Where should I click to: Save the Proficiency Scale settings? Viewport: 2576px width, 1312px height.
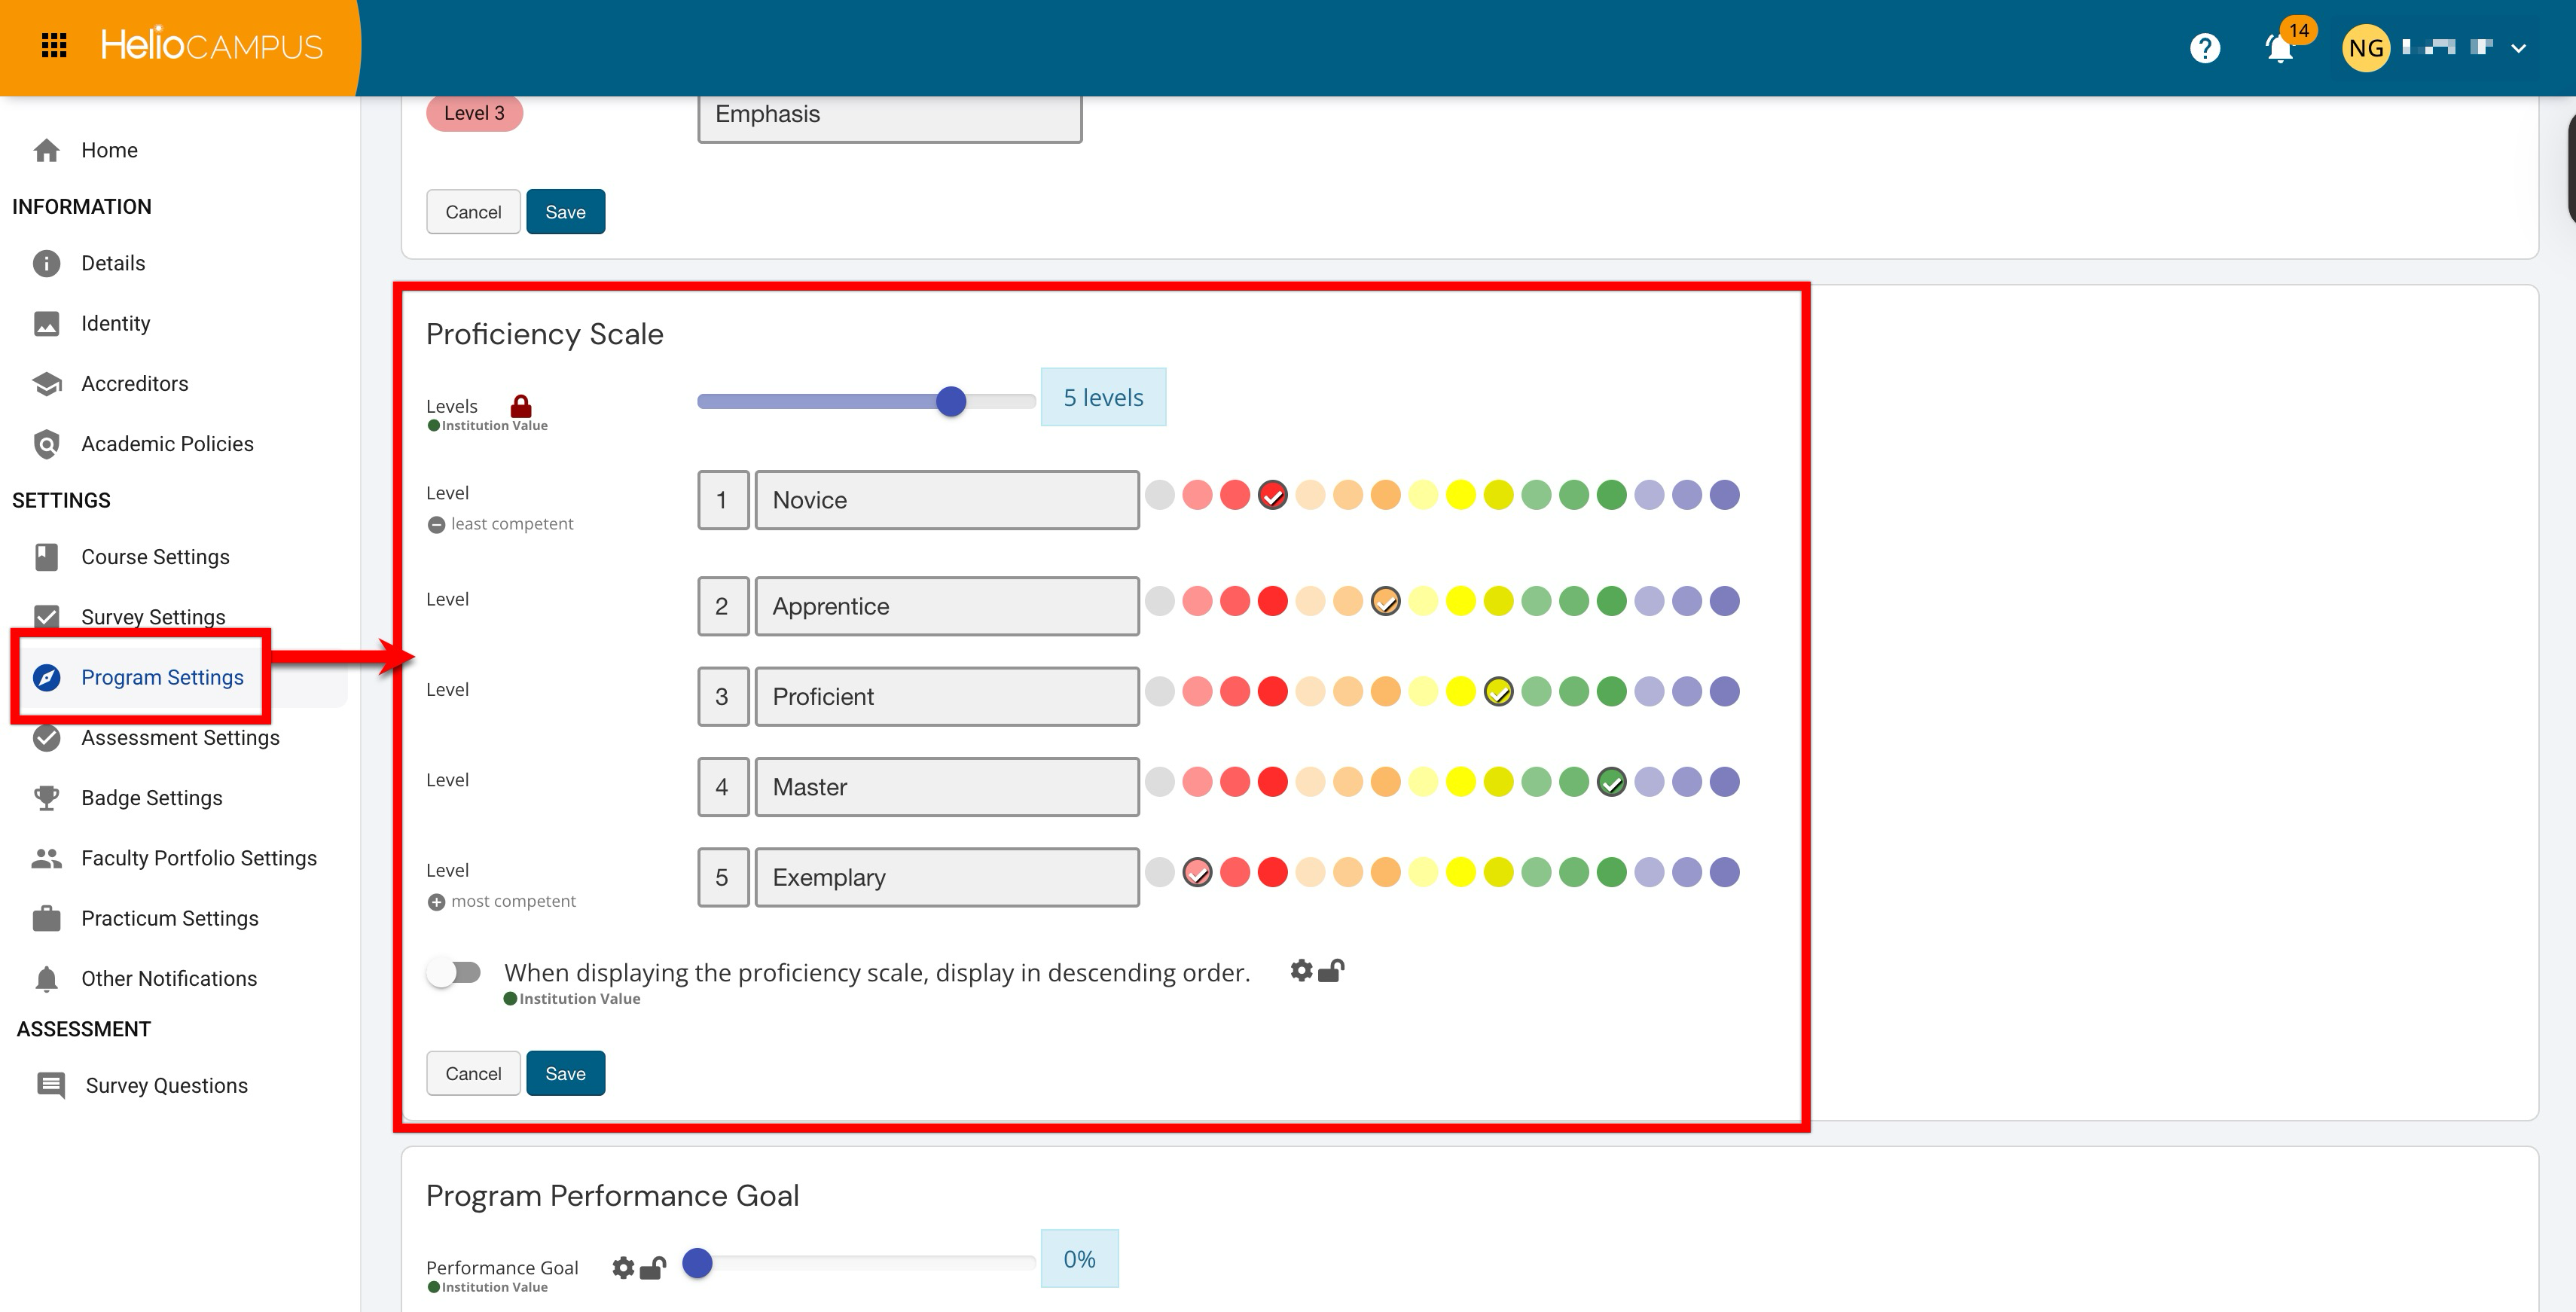[565, 1073]
